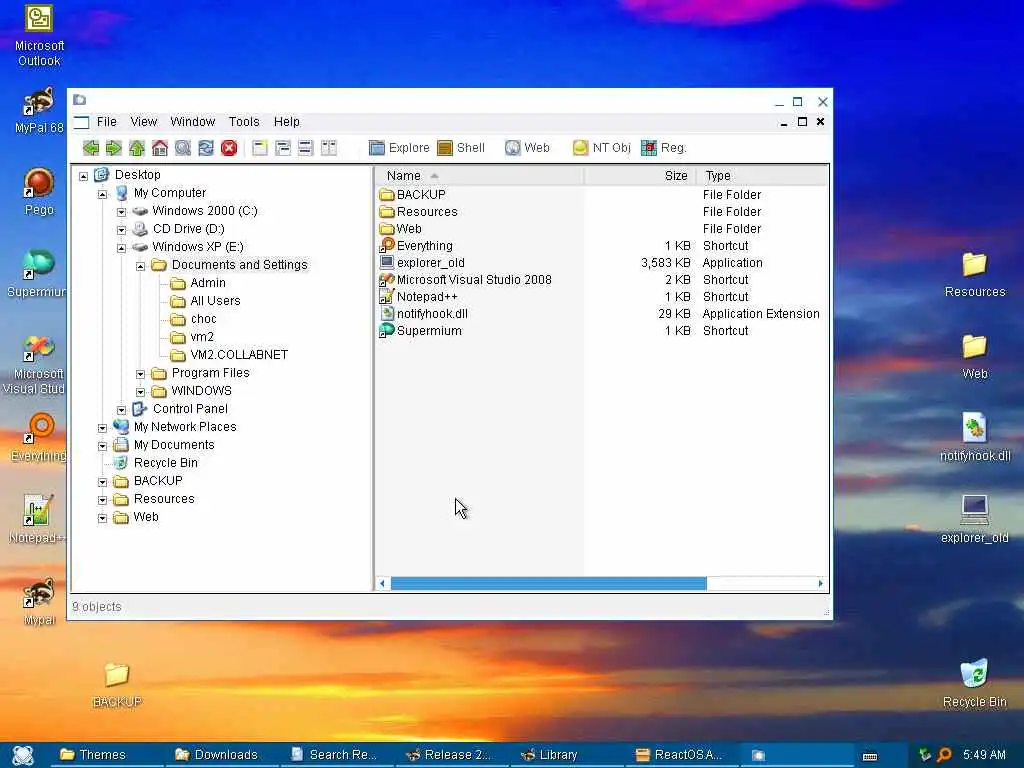Collapse the Documents and Settings node
The height and width of the screenshot is (768, 1024).
click(140, 266)
